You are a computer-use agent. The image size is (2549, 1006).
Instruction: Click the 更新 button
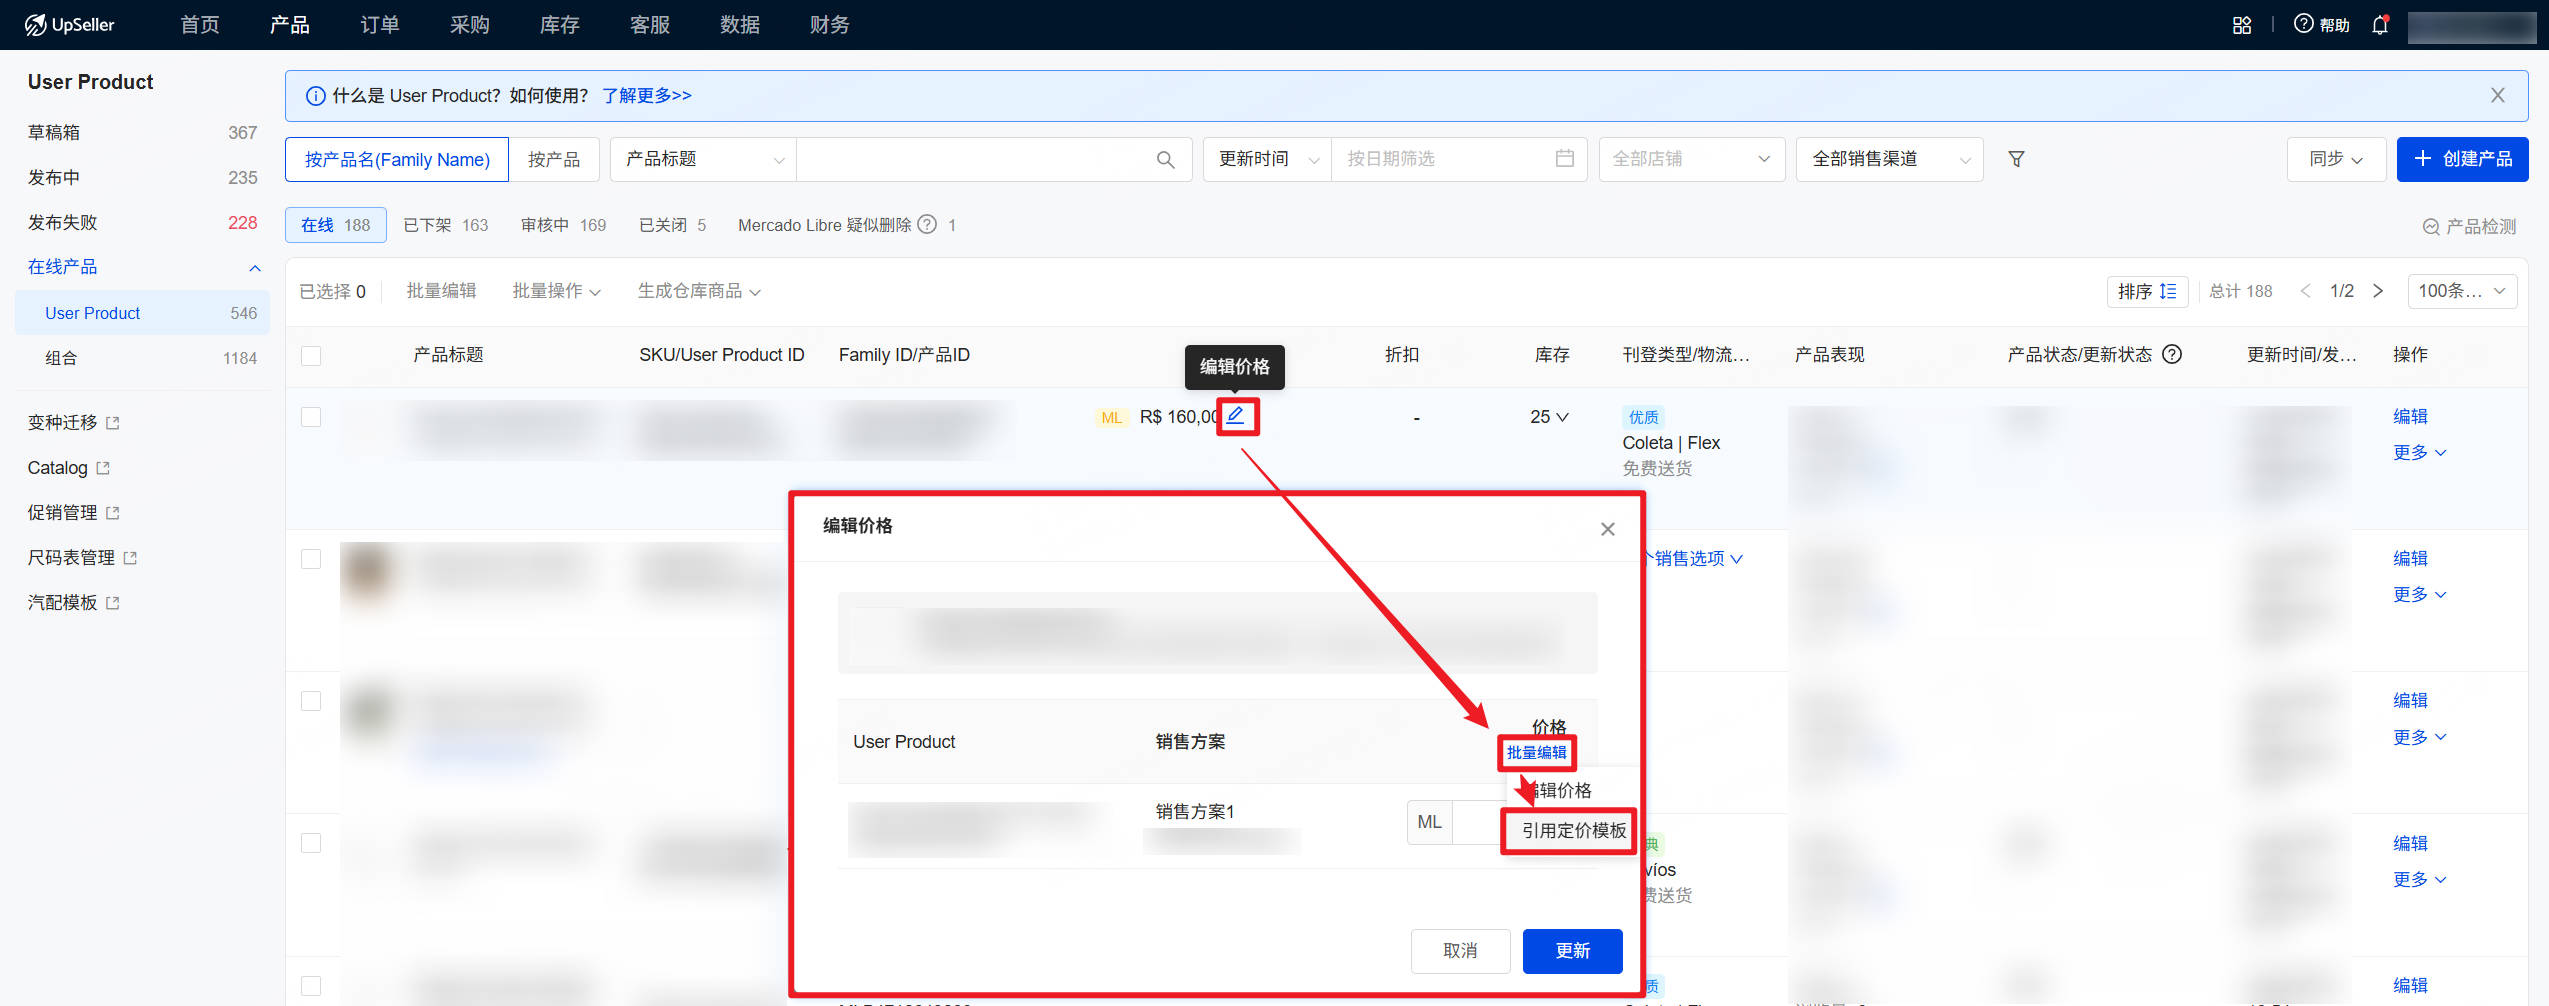1572,951
